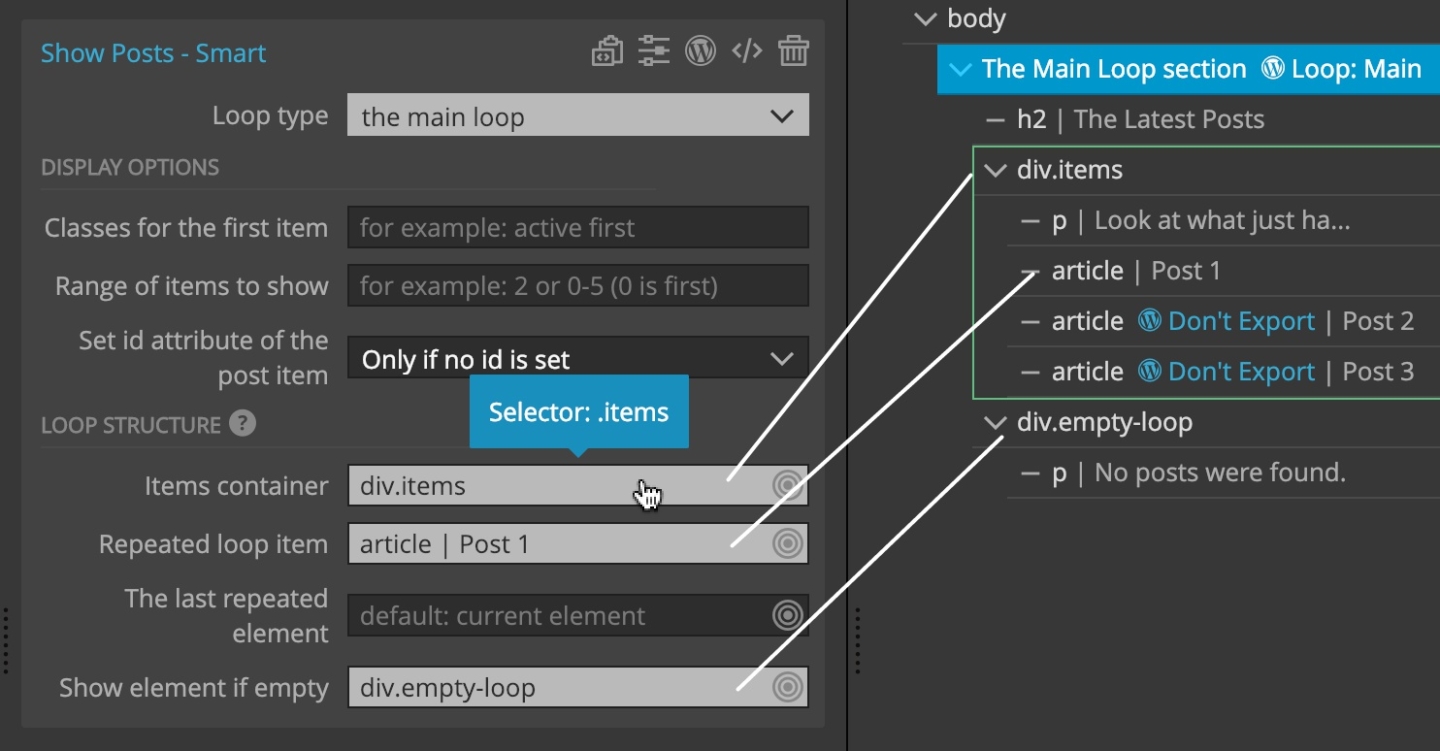Collapse the div.items tree node
Screen dimensions: 1440x751
[x=993, y=170]
